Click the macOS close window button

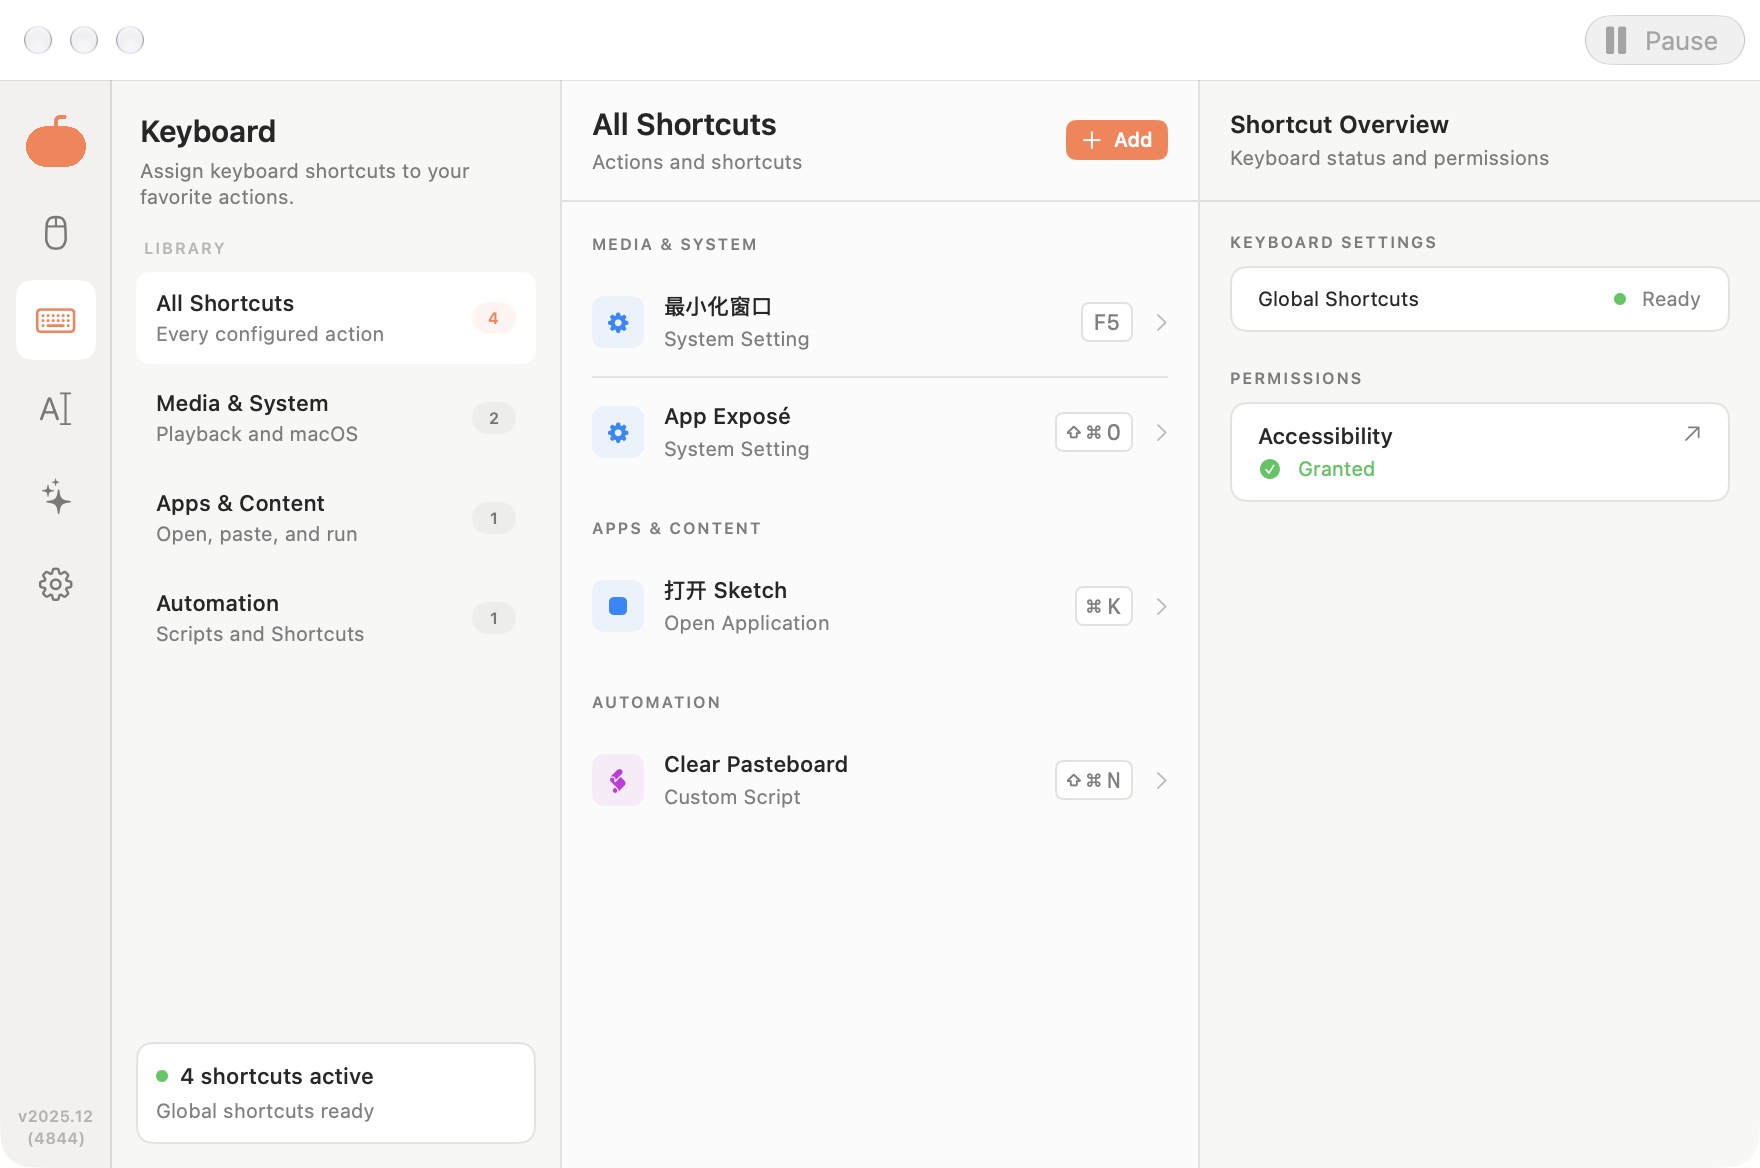point(38,40)
